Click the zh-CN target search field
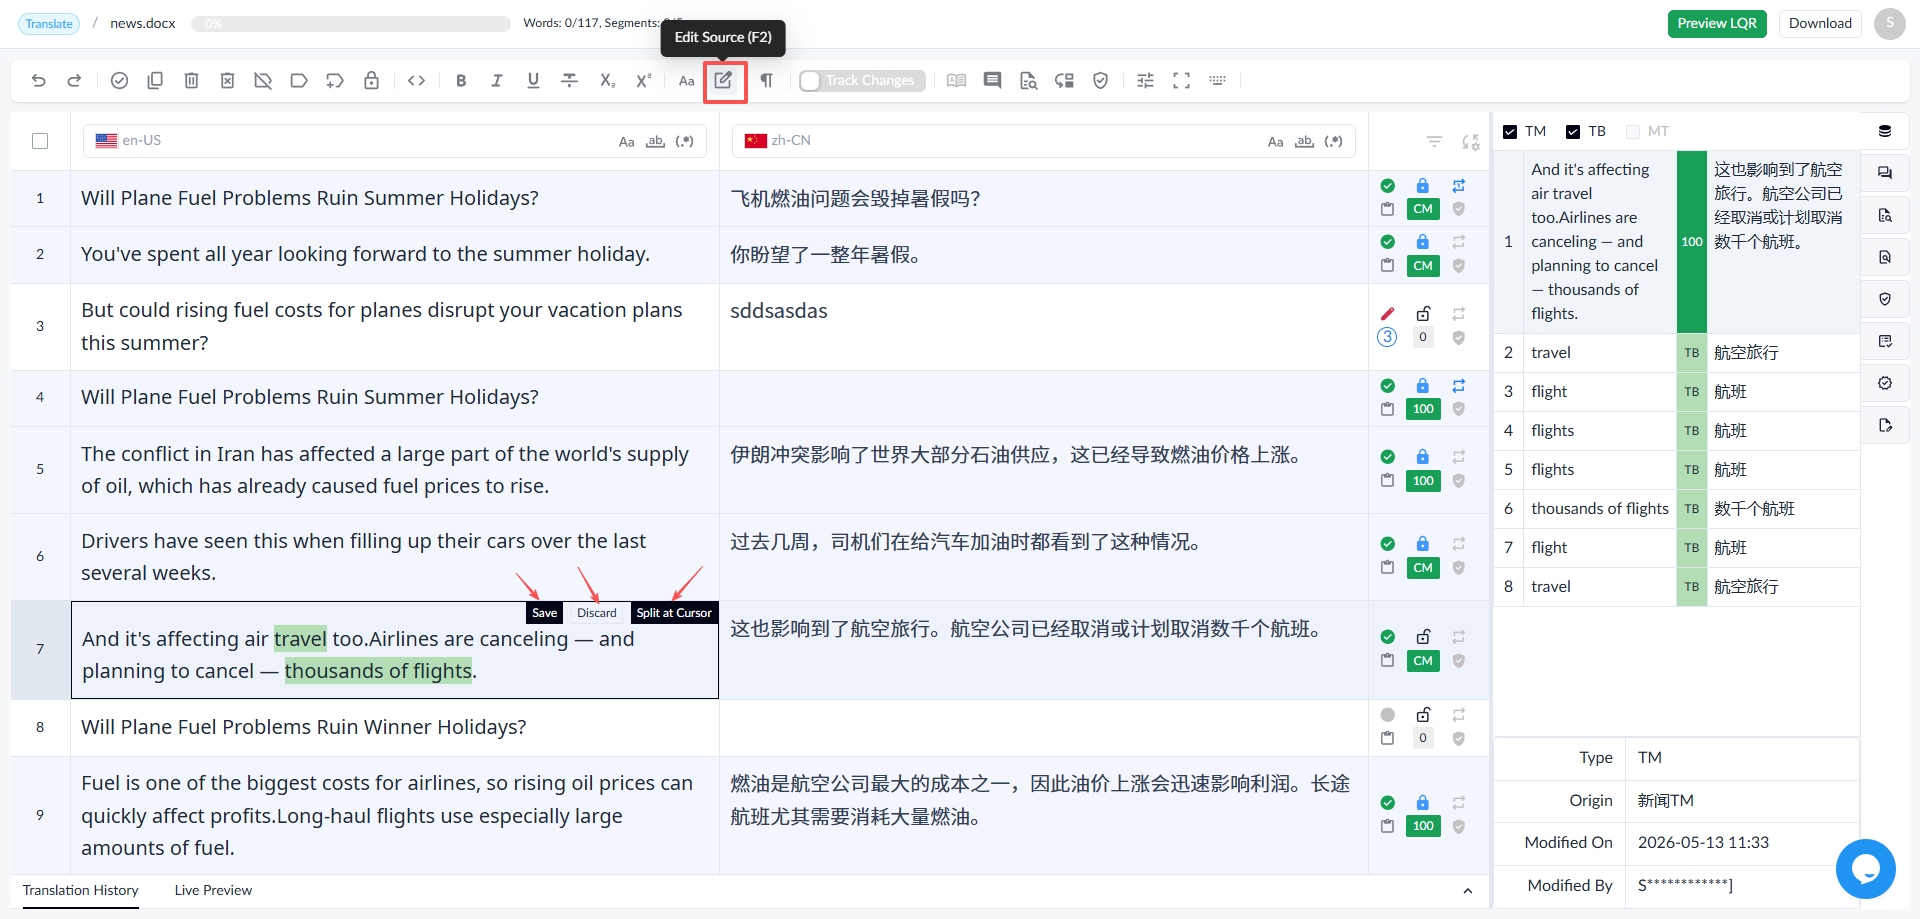The height and width of the screenshot is (919, 1920). coord(1044,141)
